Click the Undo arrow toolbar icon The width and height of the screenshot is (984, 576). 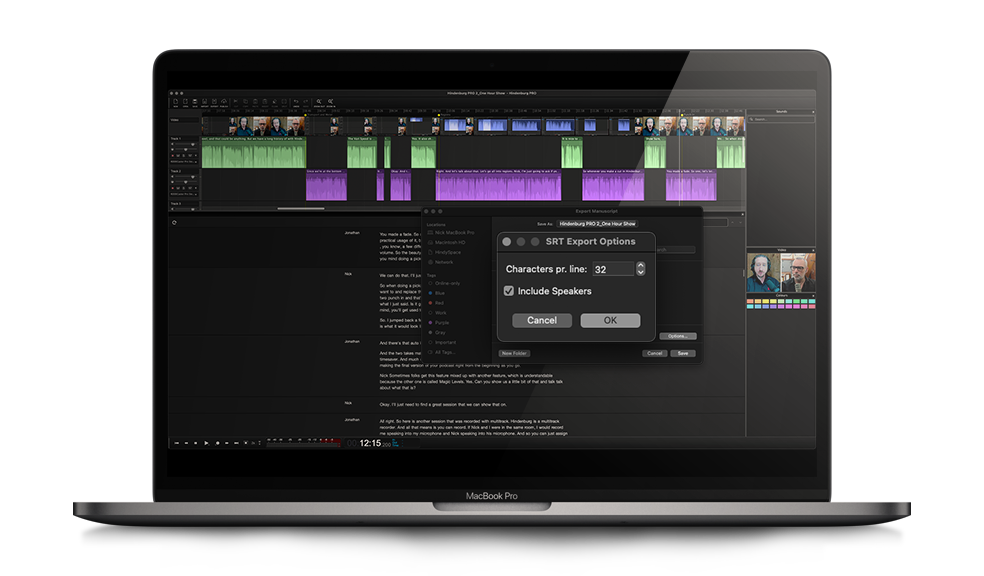pos(296,102)
